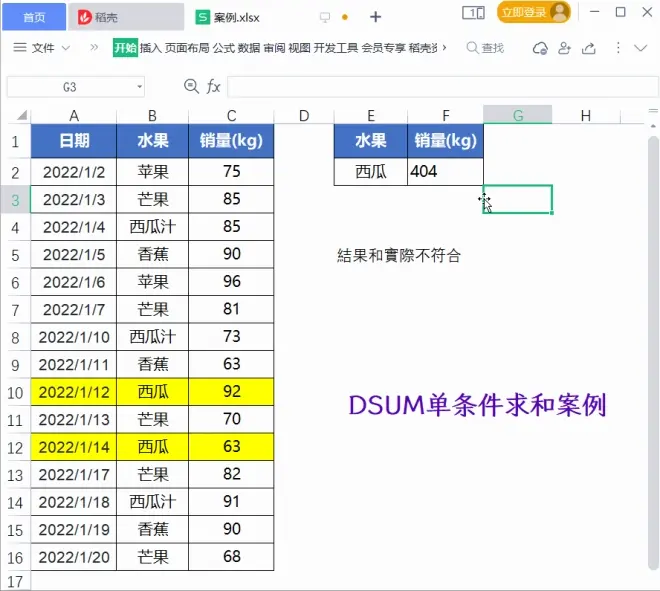Click the cloud sync icon
The image size is (660, 591).
click(x=540, y=48)
